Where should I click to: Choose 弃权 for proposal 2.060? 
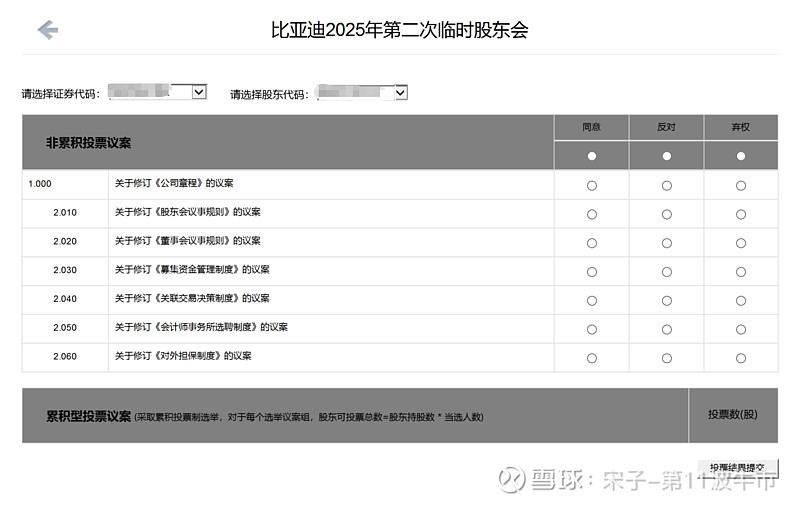coord(741,359)
